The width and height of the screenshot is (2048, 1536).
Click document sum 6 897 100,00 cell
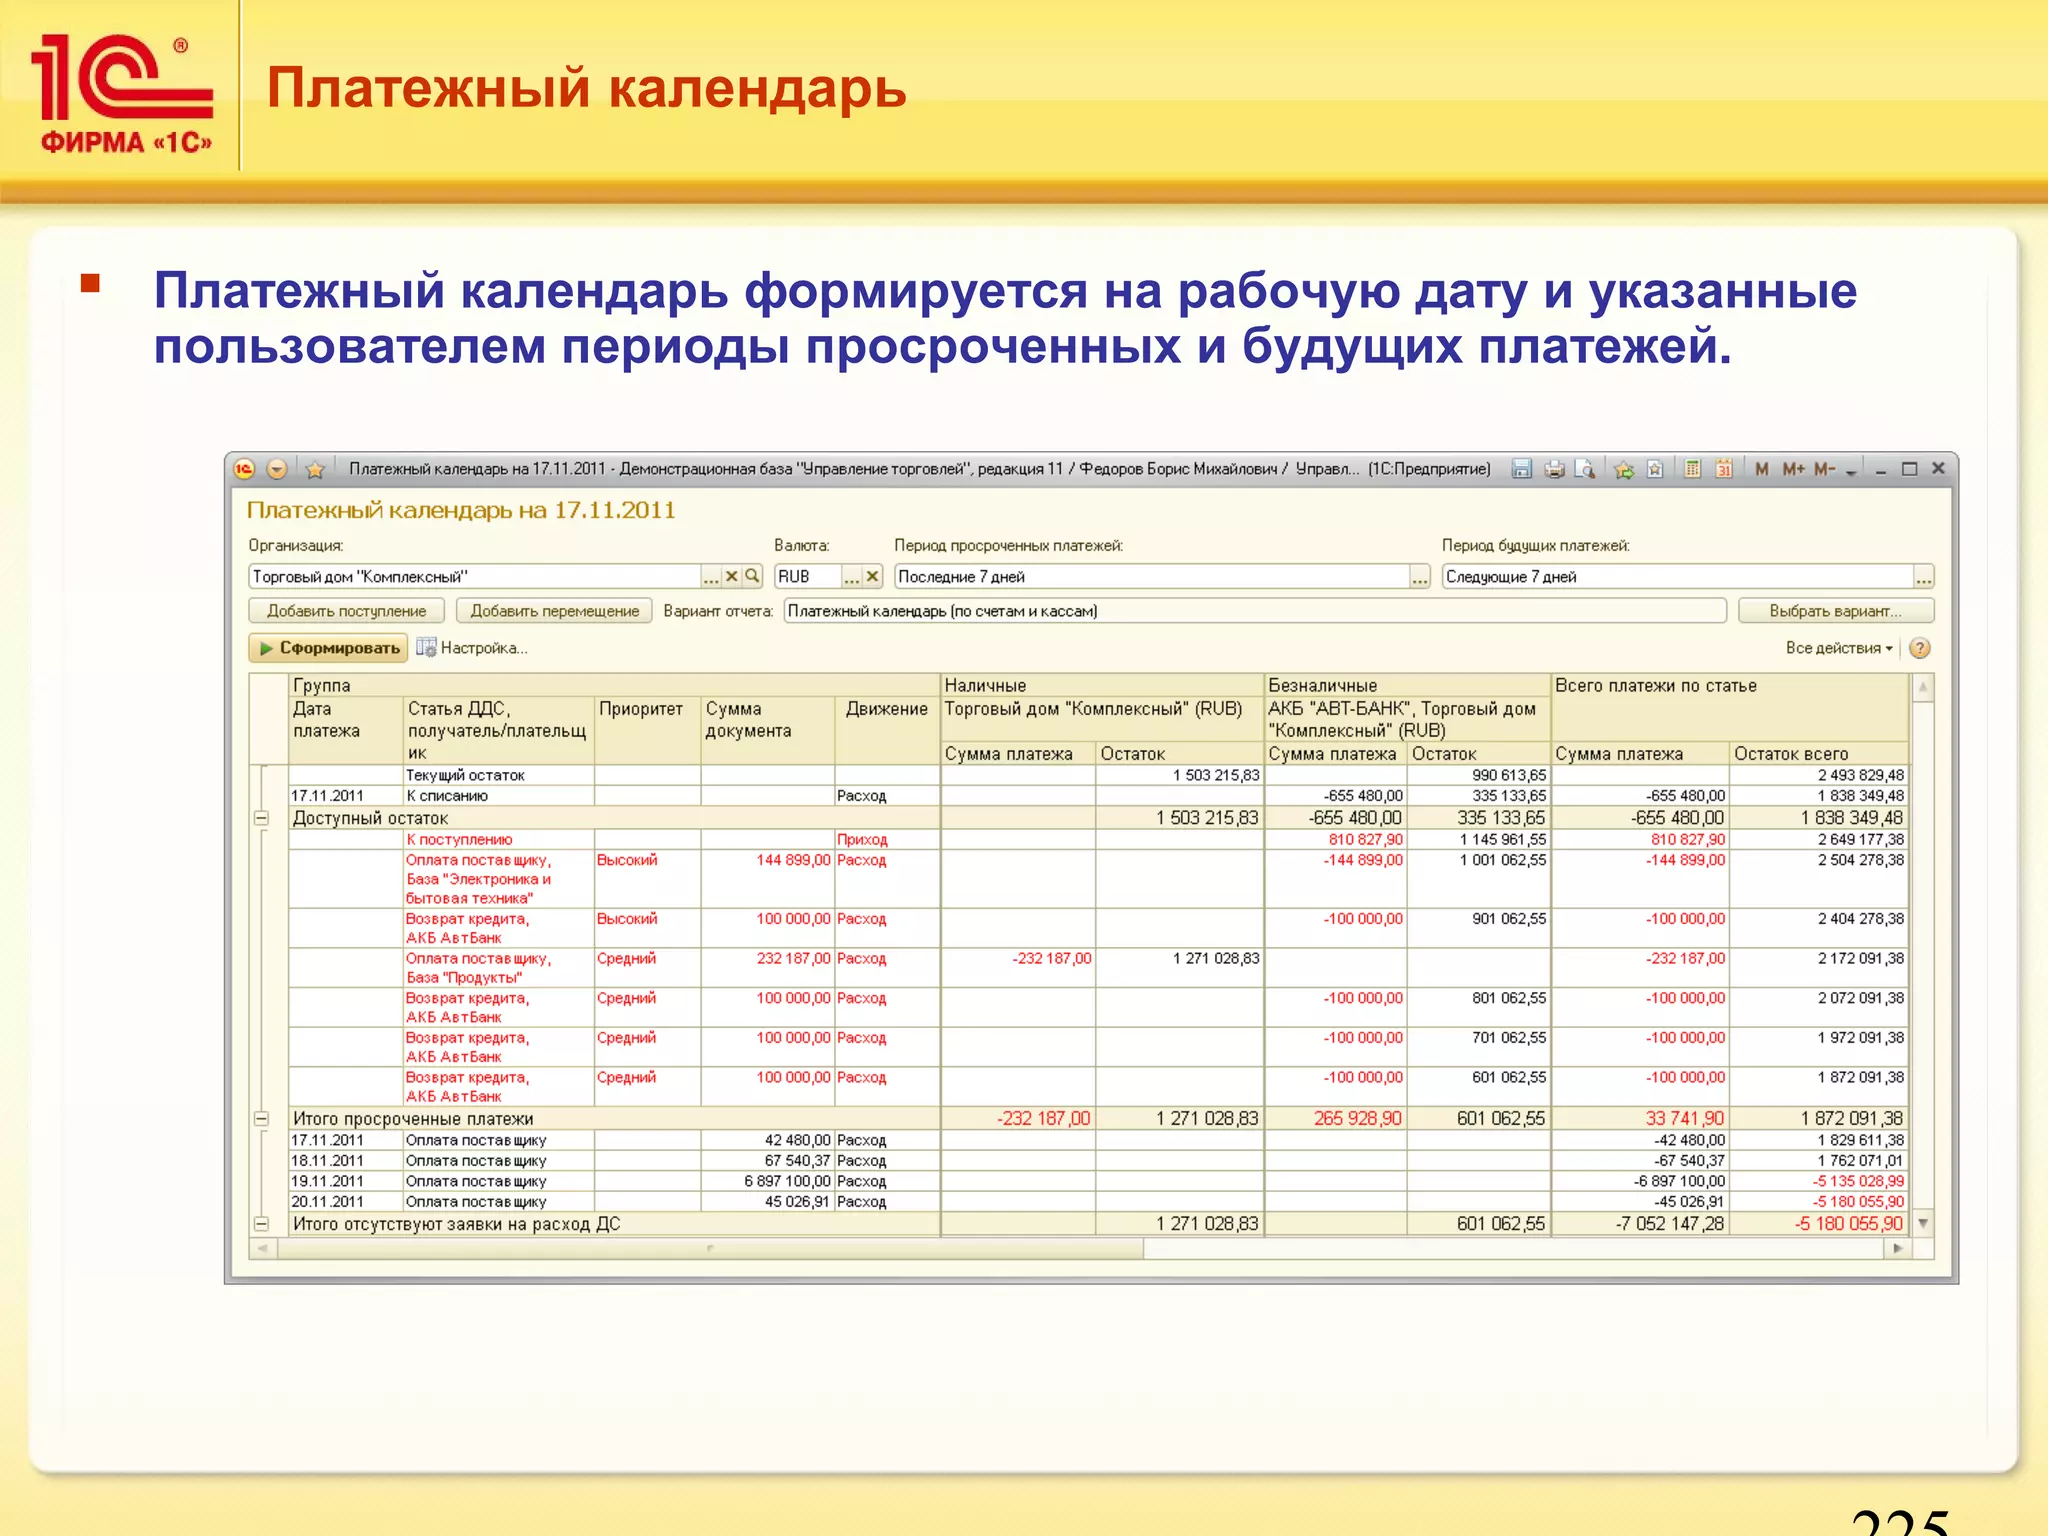(768, 1181)
